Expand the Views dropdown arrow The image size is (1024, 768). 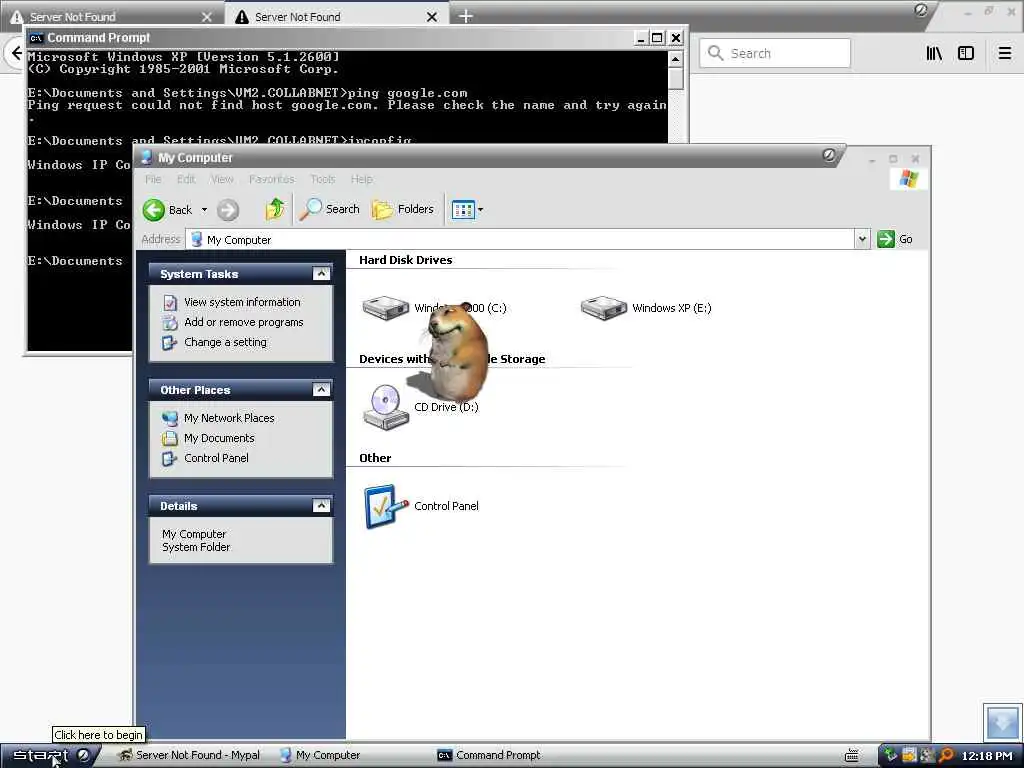[481, 210]
